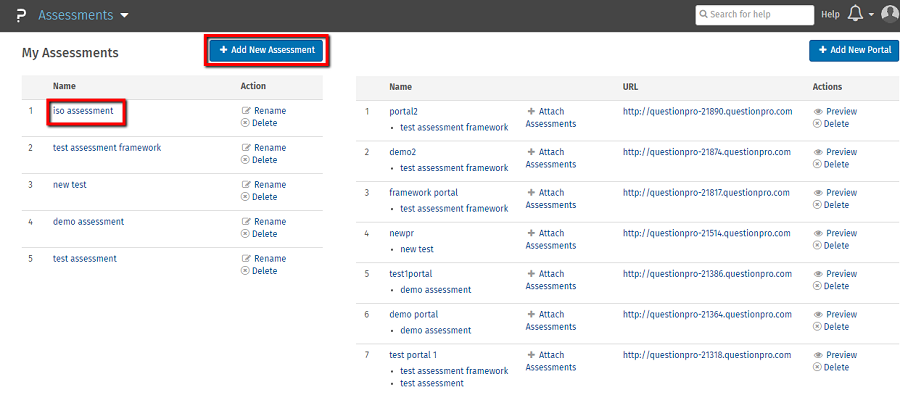Click Add New Portal button
900x403 pixels.
853,50
